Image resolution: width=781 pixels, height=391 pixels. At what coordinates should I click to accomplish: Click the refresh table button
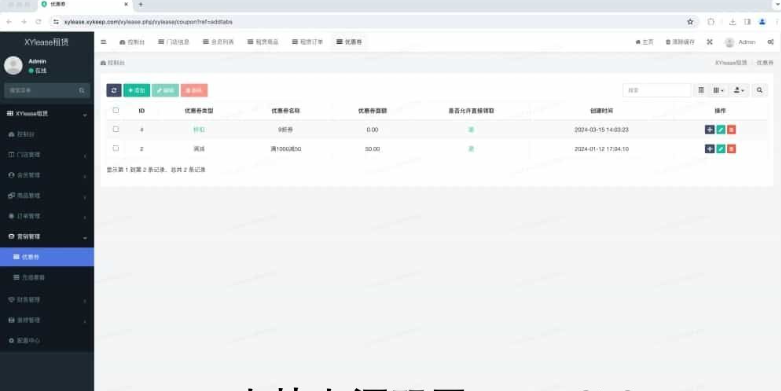click(114, 90)
